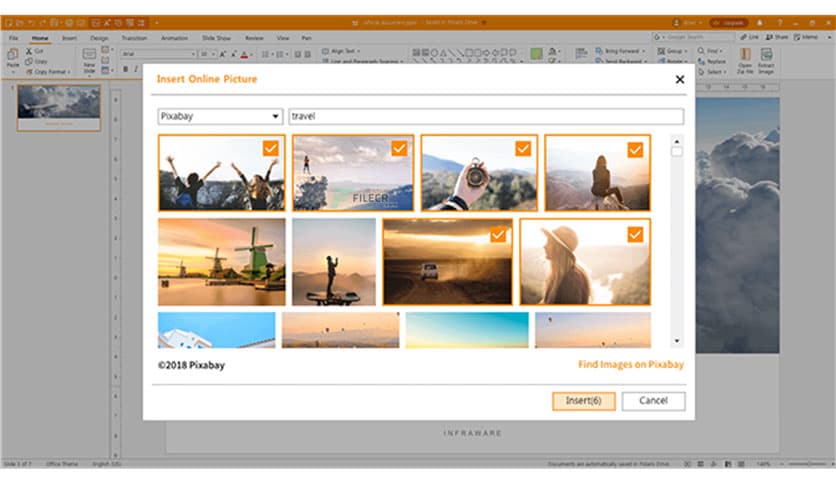Uncheck the hand holding compass photo checkbox
Viewport: 836px width, 484px height.
(523, 148)
